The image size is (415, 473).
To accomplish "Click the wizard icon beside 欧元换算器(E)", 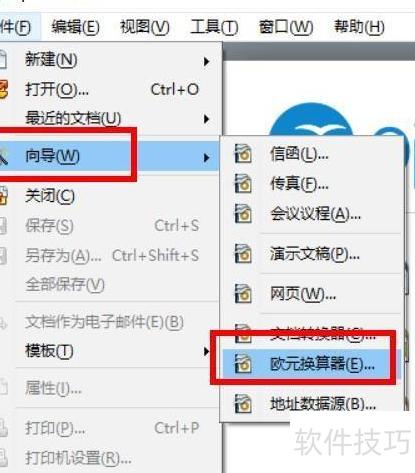I will pos(243,364).
